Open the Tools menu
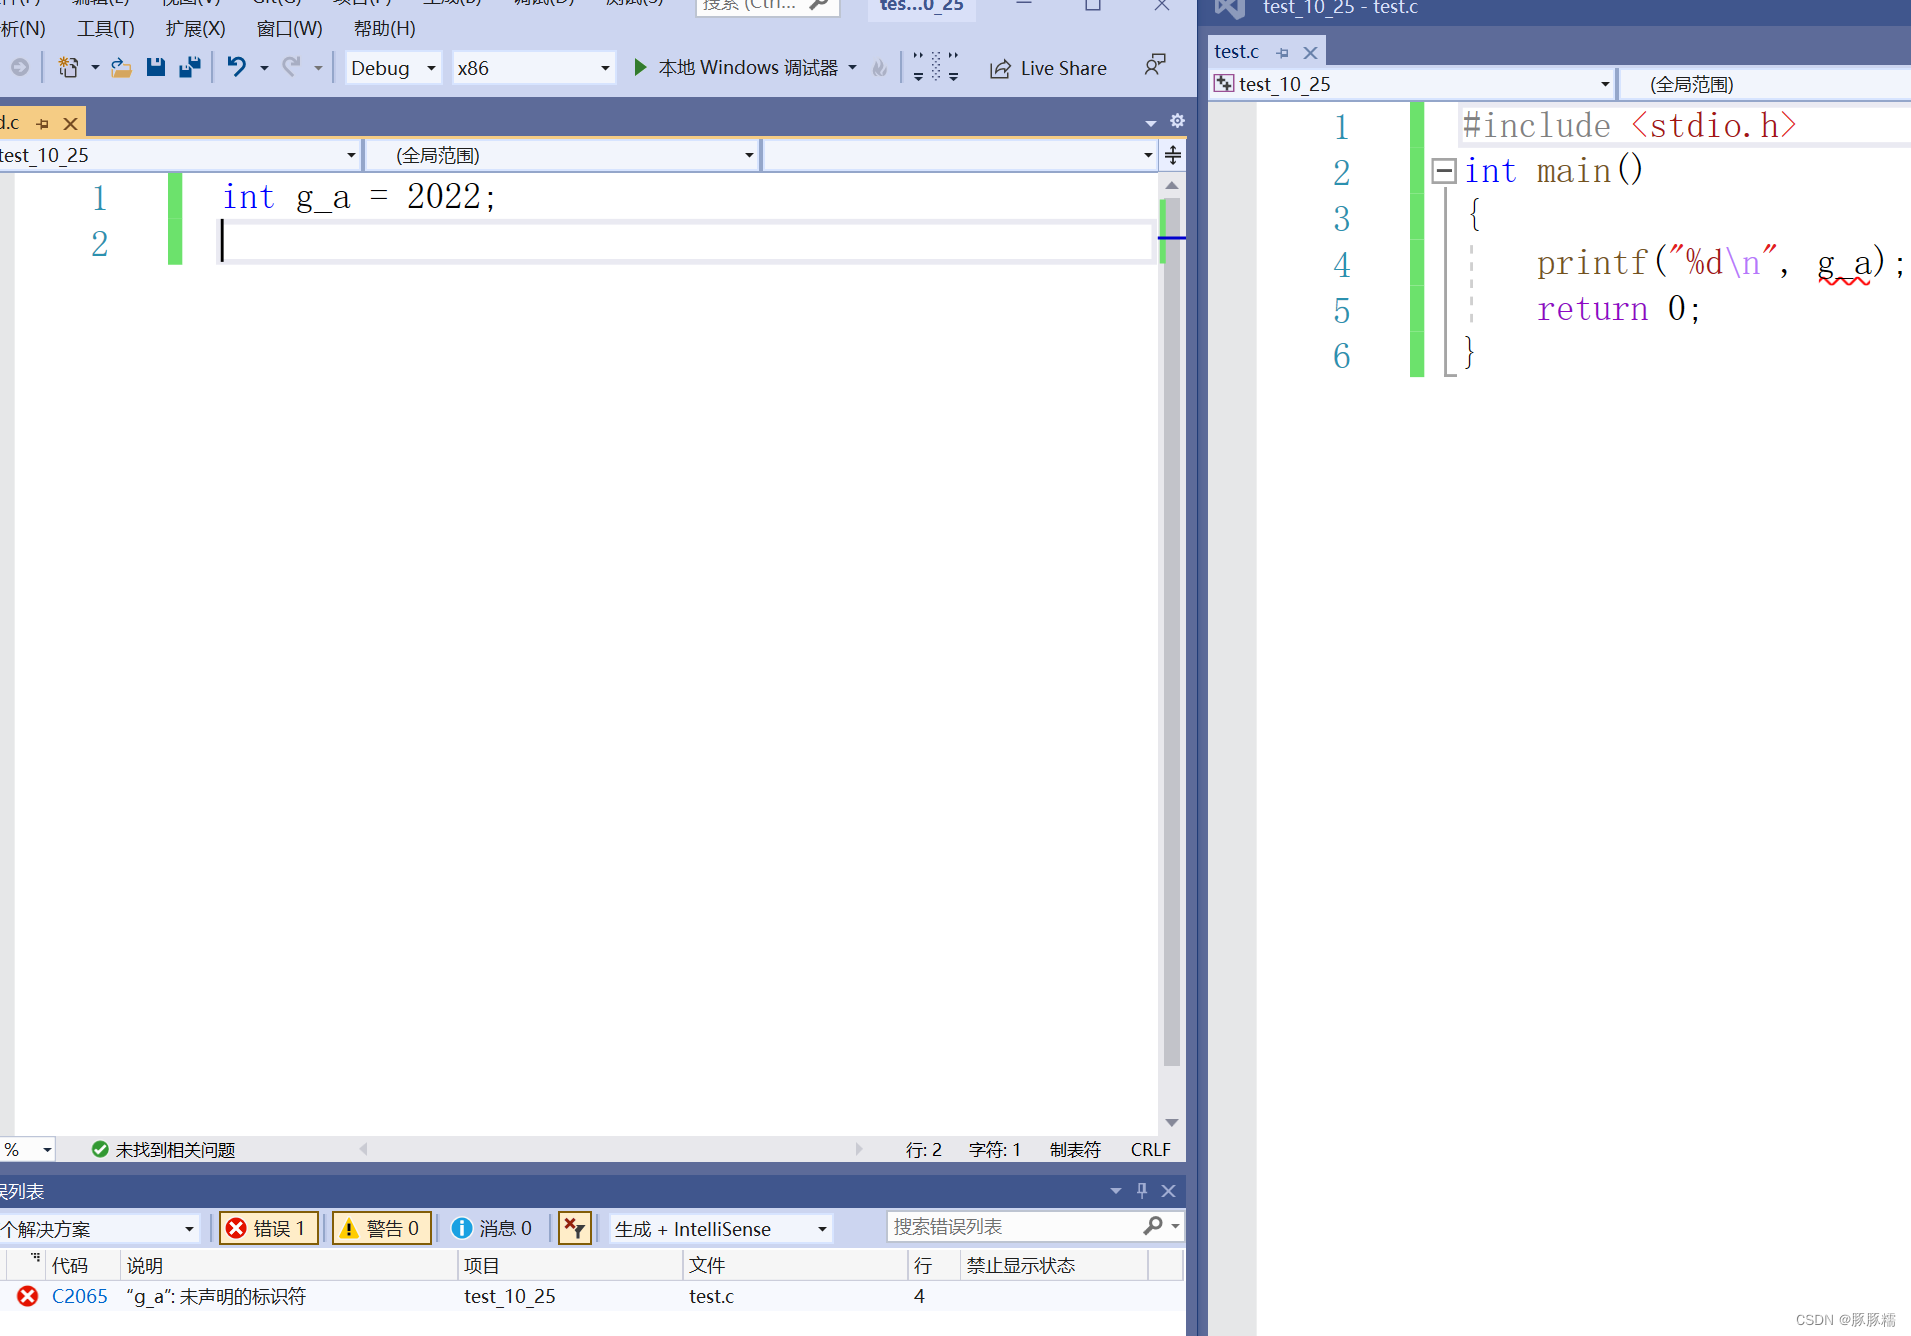 (106, 28)
